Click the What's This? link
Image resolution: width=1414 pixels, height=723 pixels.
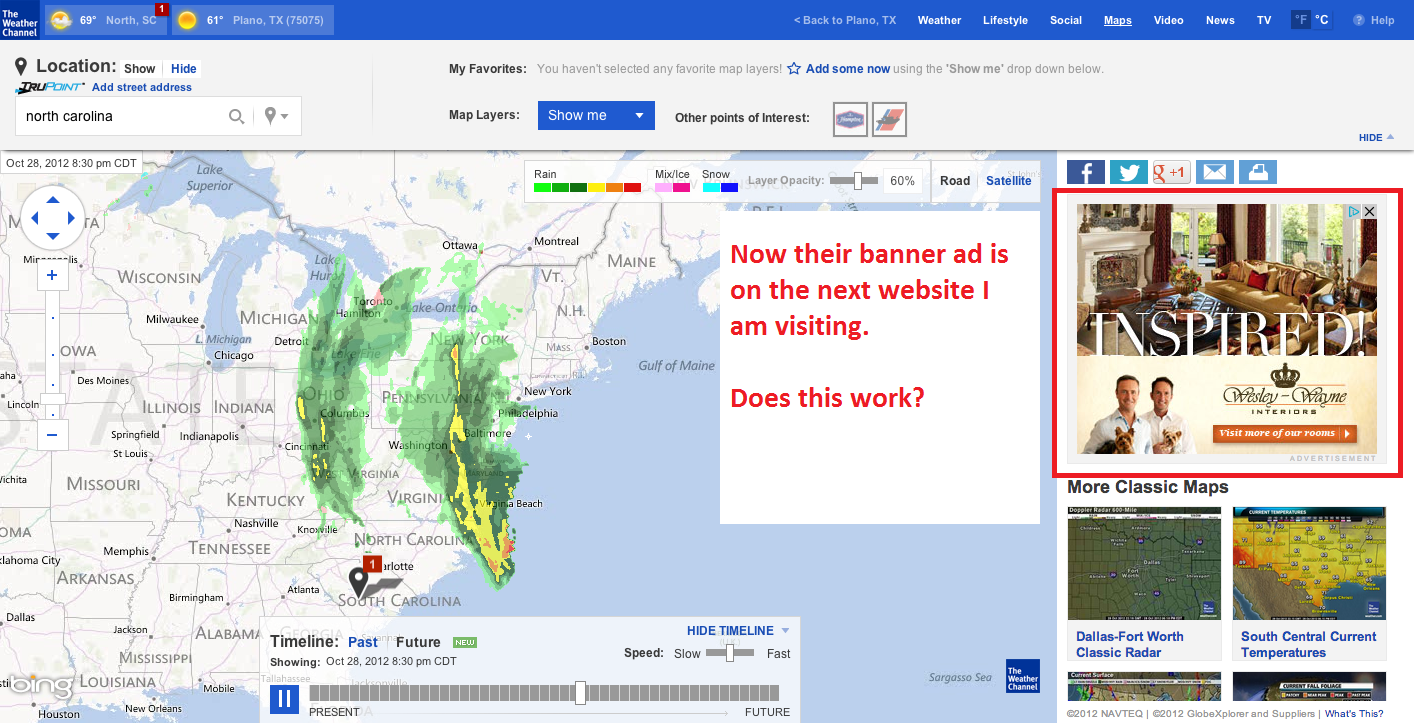(1354, 714)
